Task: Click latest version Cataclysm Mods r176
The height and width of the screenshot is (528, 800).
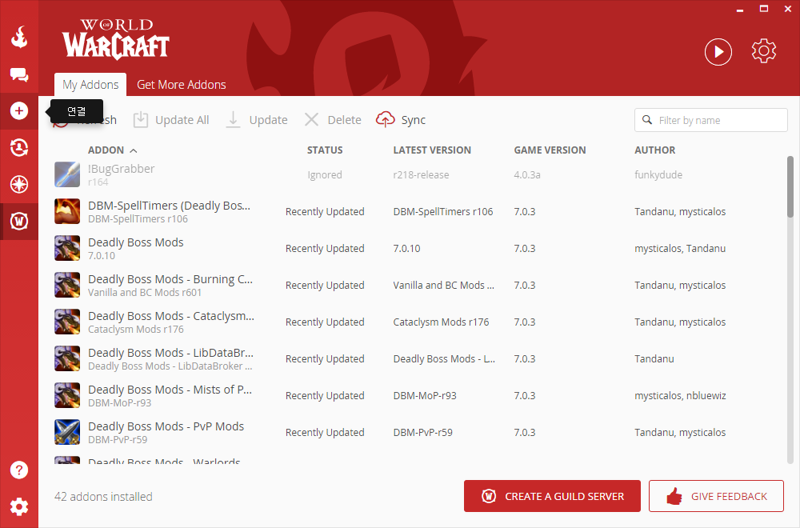Action: [x=441, y=322]
